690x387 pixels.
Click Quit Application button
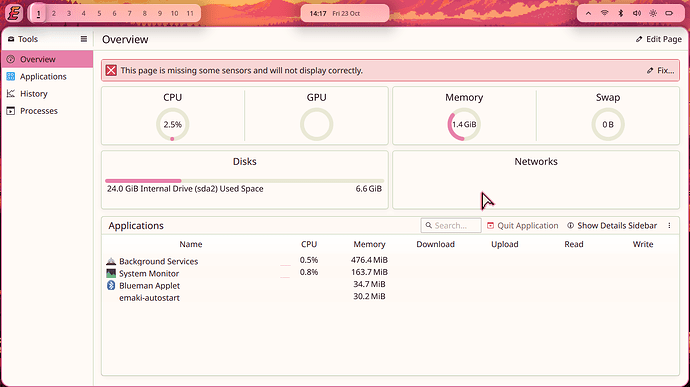coord(522,225)
